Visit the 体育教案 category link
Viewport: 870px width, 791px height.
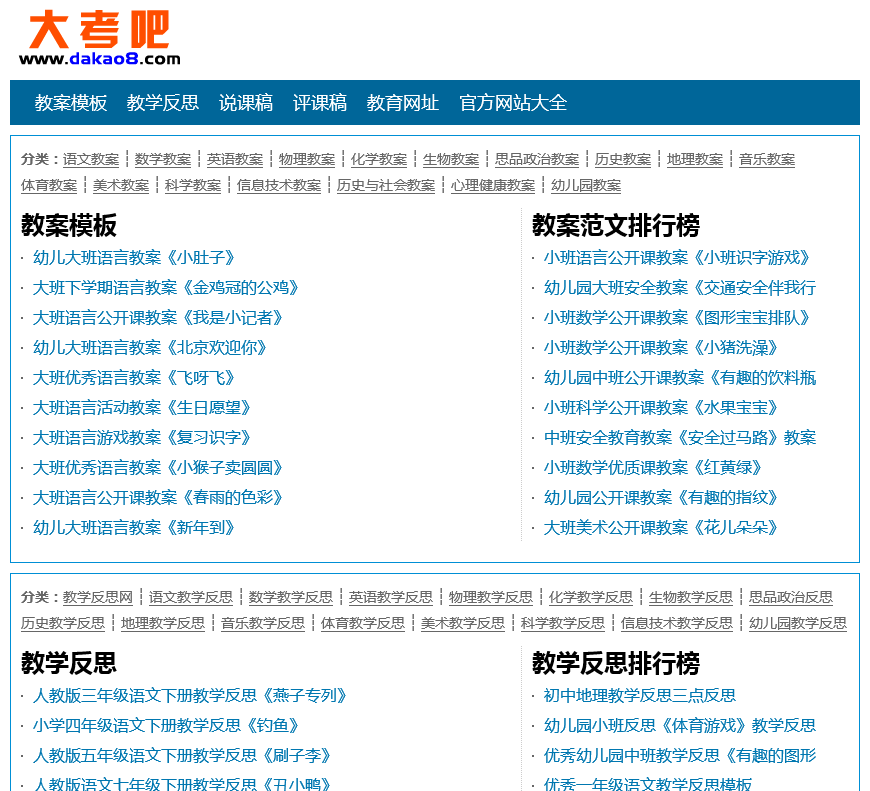tap(49, 185)
